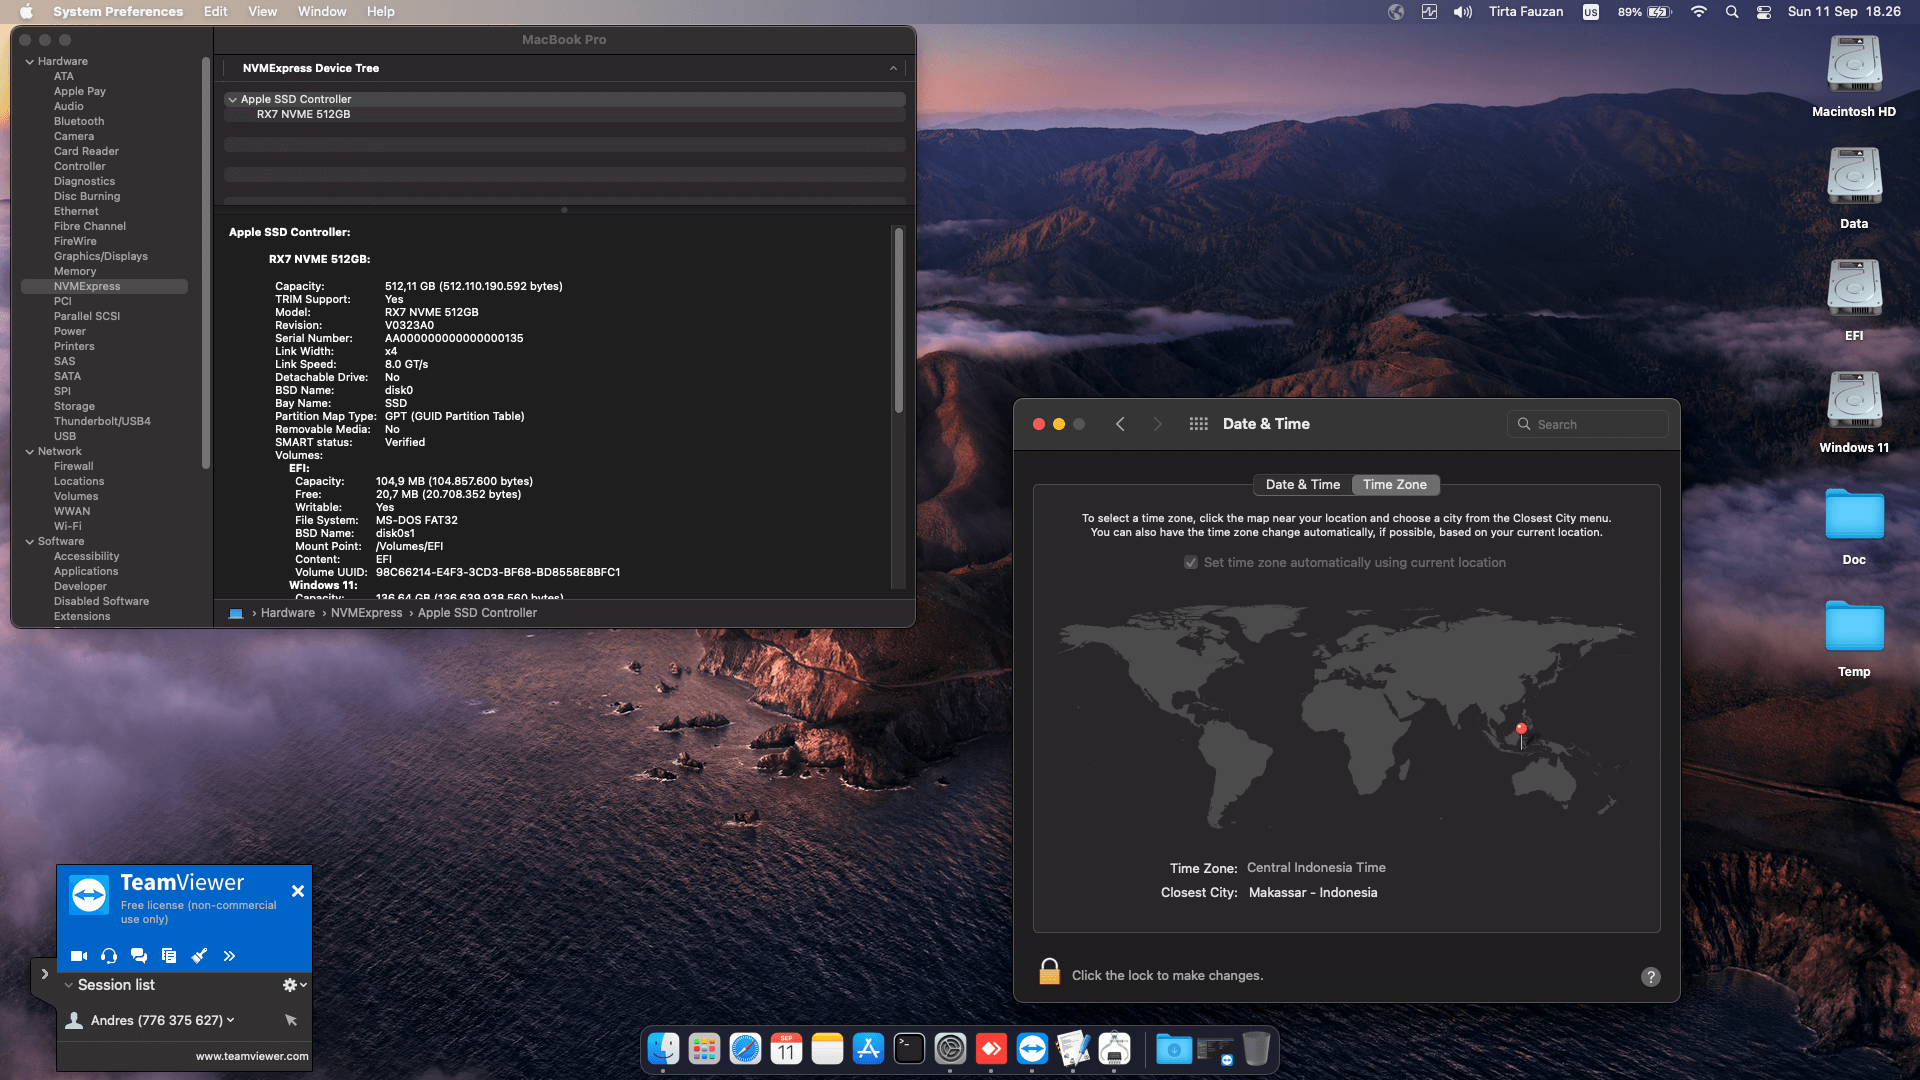
Task: Click the help question mark button
Action: [1650, 977]
